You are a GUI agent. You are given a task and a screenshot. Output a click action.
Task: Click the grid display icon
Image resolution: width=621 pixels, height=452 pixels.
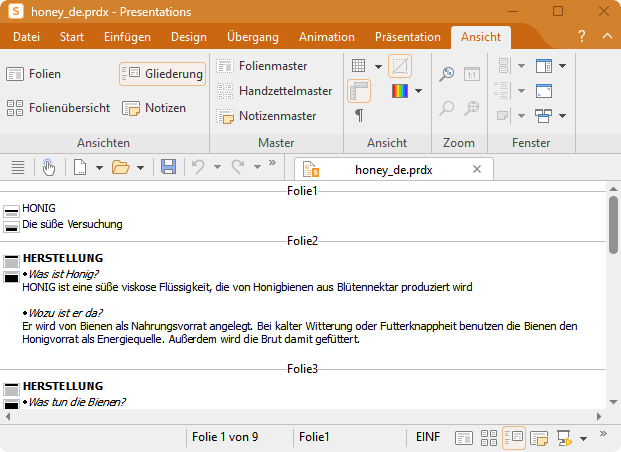tap(358, 66)
